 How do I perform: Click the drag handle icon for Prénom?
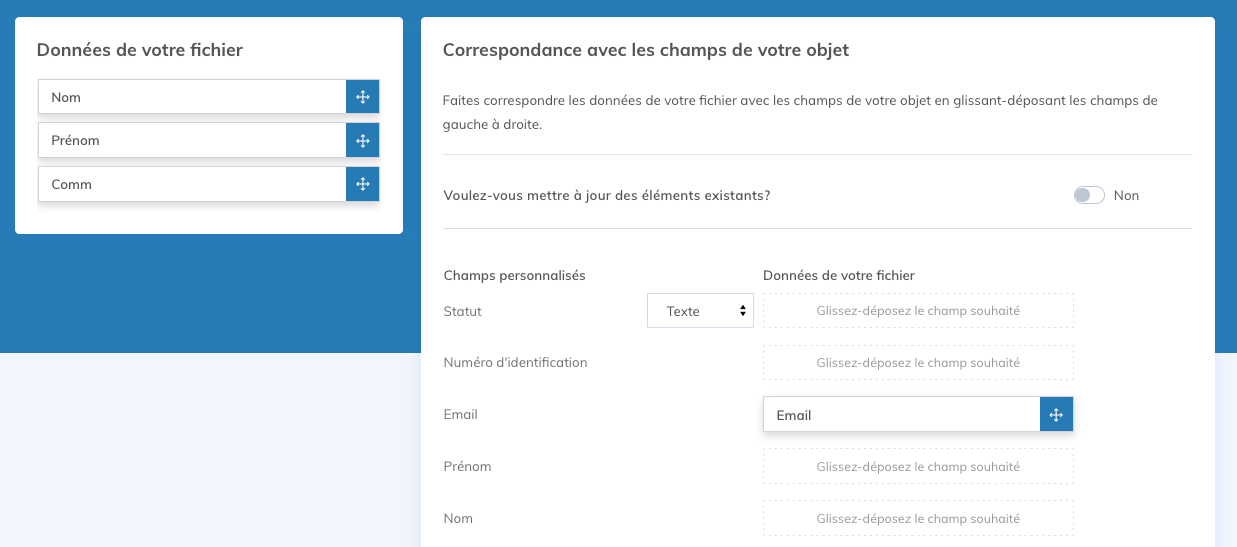[x=362, y=140]
